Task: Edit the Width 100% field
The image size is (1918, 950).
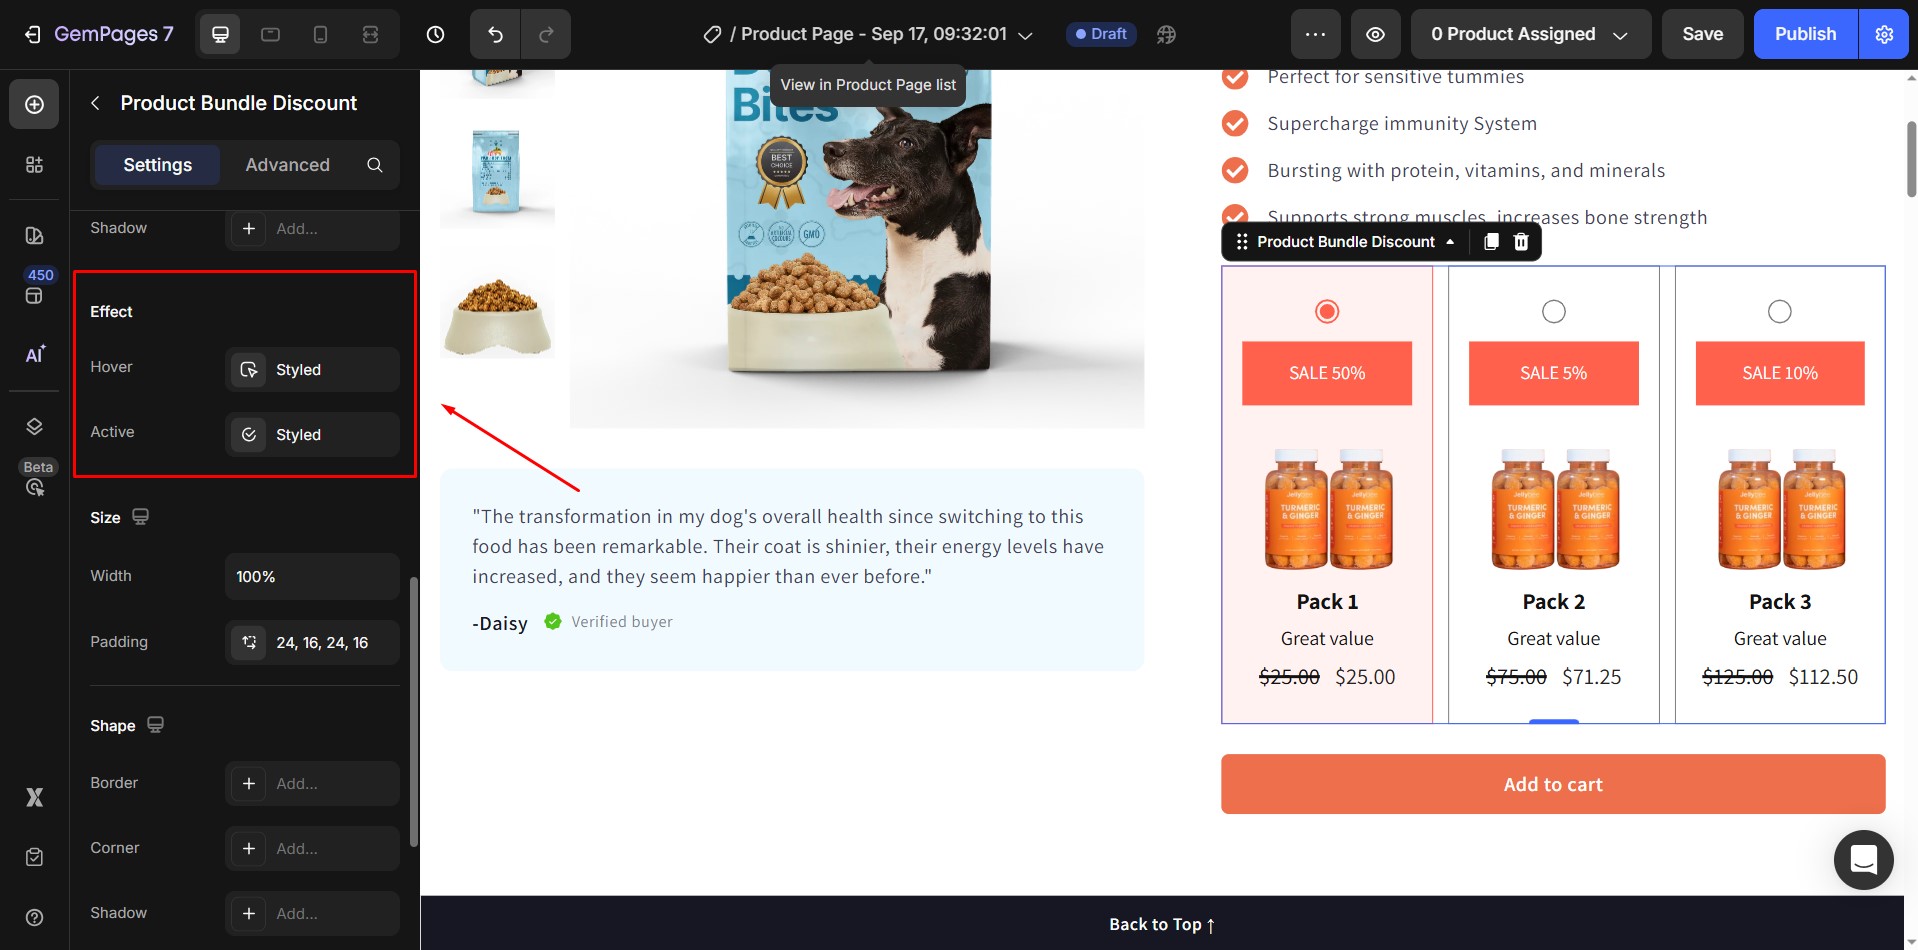Action: (x=312, y=576)
